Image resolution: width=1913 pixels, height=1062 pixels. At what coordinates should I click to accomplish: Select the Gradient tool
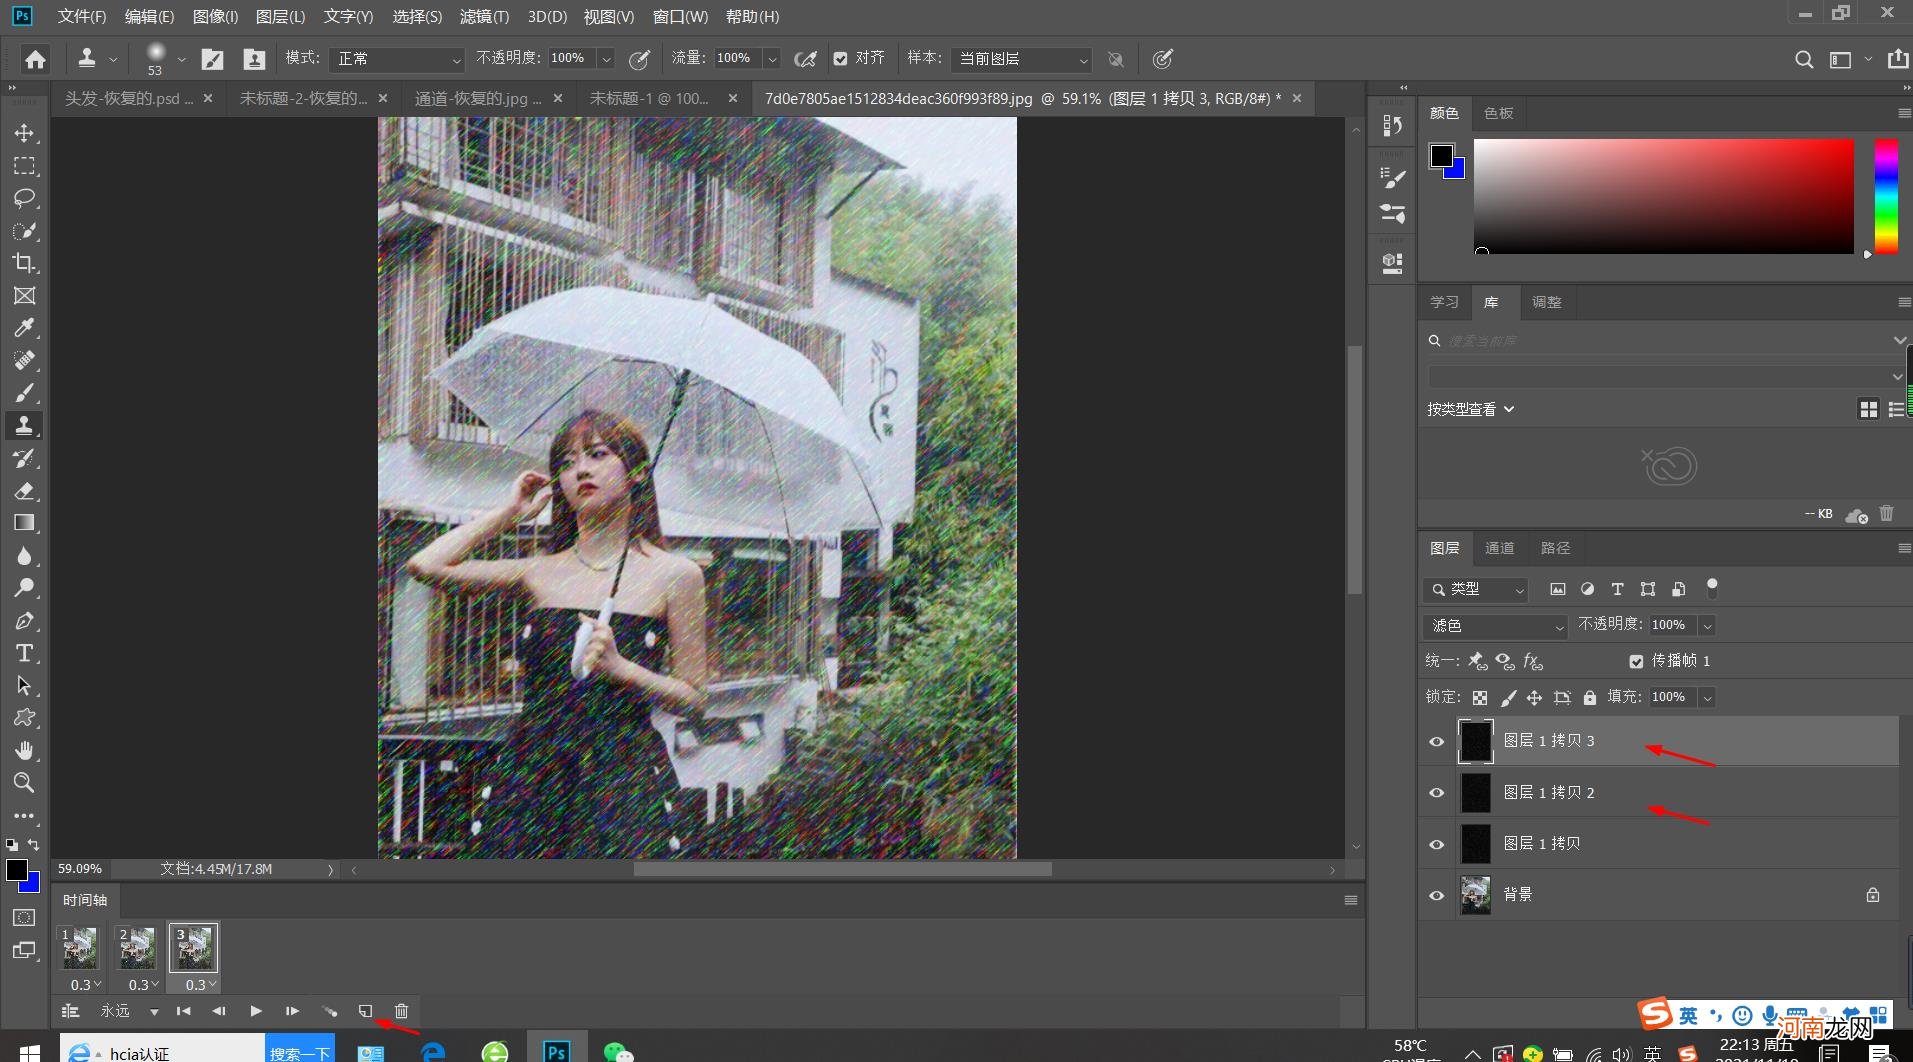(24, 523)
